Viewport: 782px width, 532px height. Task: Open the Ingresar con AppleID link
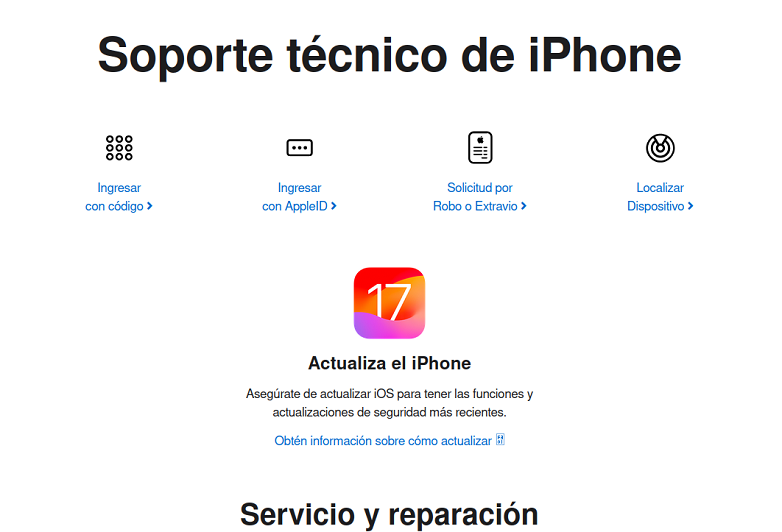pos(299,197)
